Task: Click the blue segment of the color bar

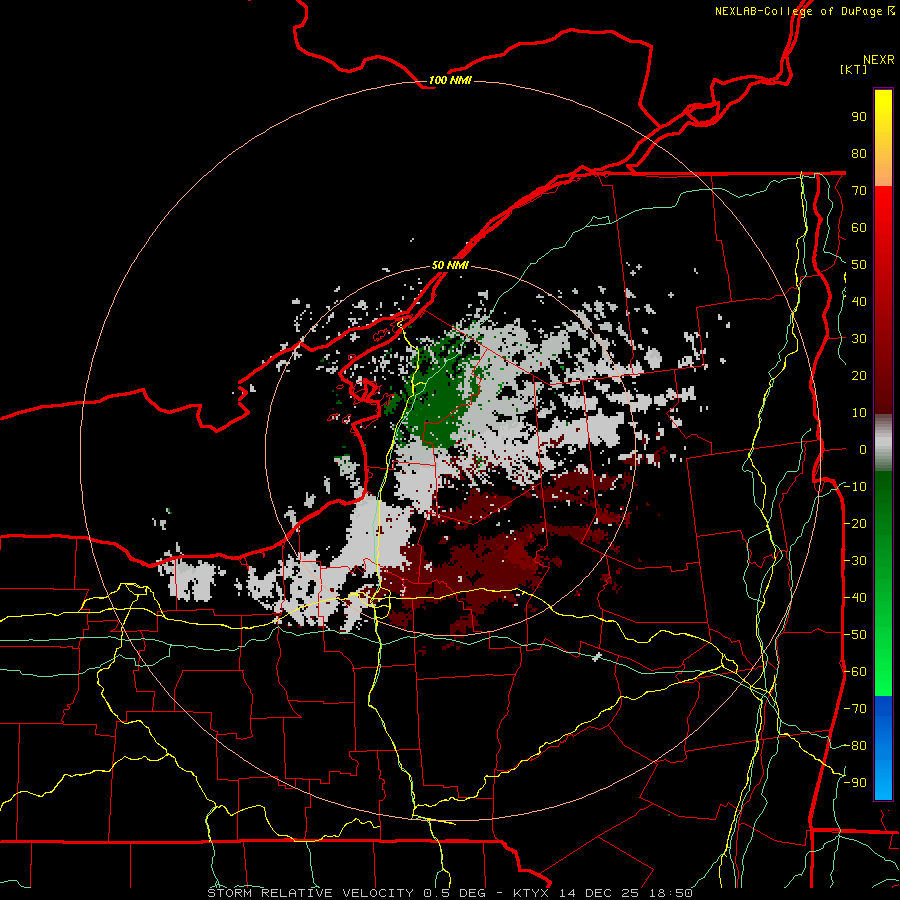Action: [883, 748]
